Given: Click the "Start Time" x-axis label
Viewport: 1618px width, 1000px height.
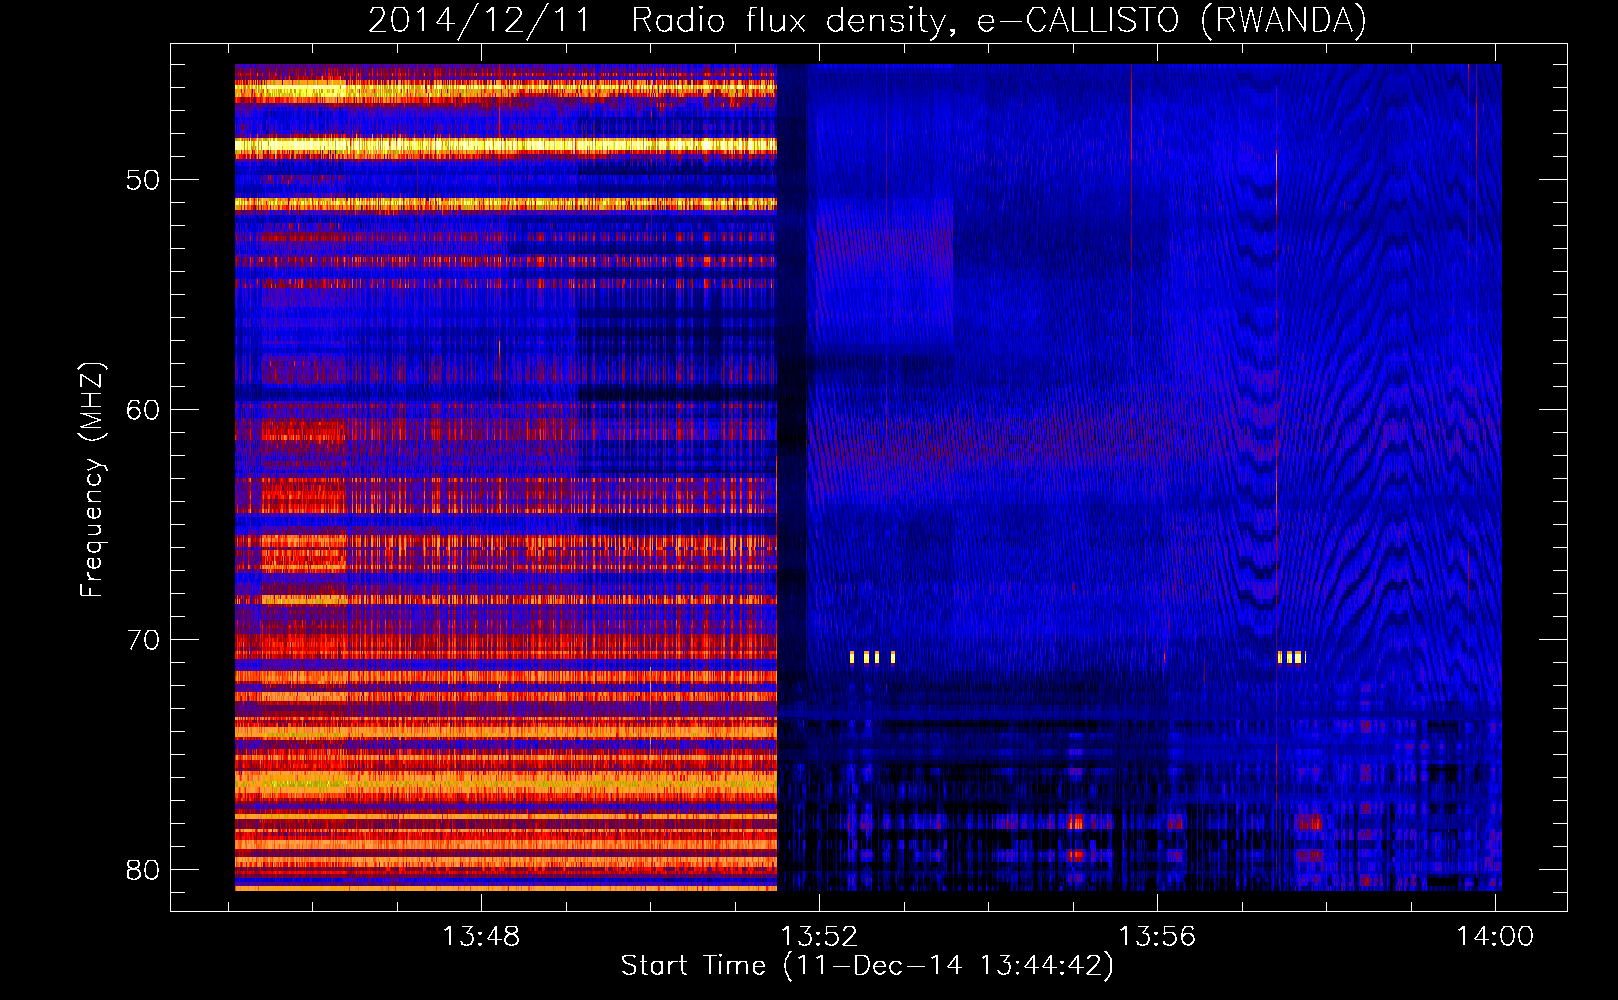Looking at the screenshot, I should pyautogui.click(x=867, y=966).
